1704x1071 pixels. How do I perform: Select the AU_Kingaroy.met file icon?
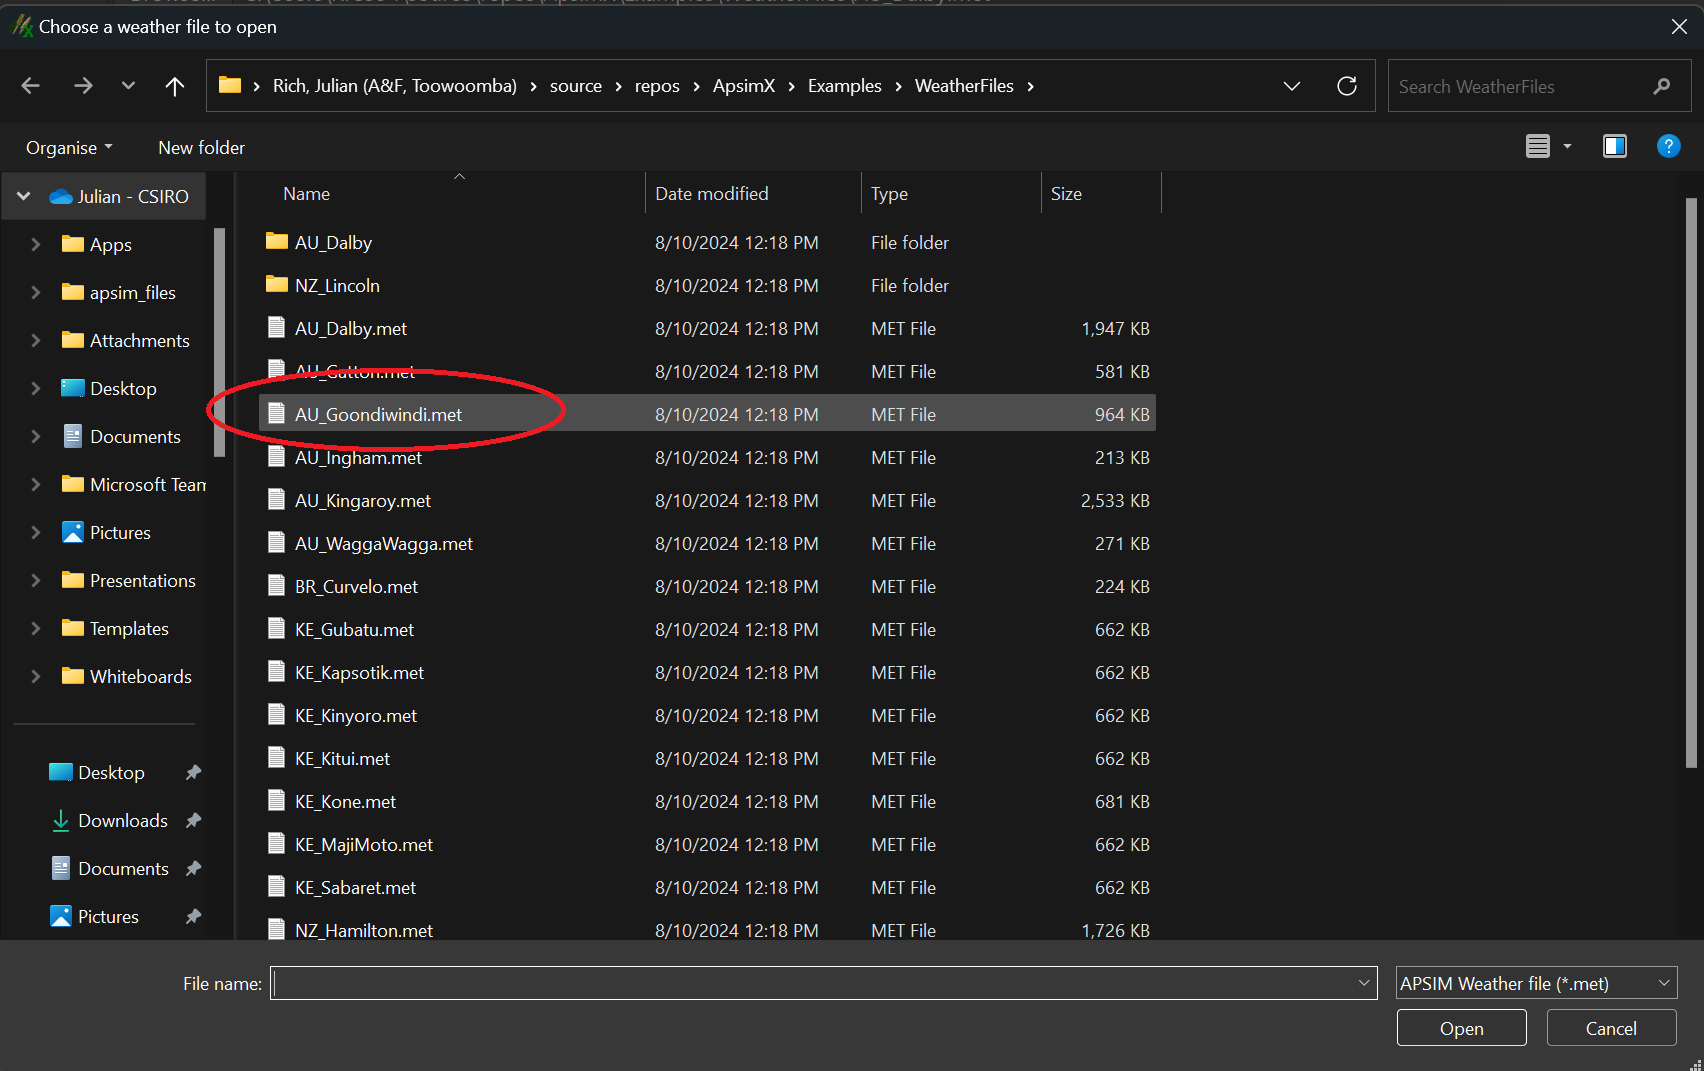pos(277,500)
